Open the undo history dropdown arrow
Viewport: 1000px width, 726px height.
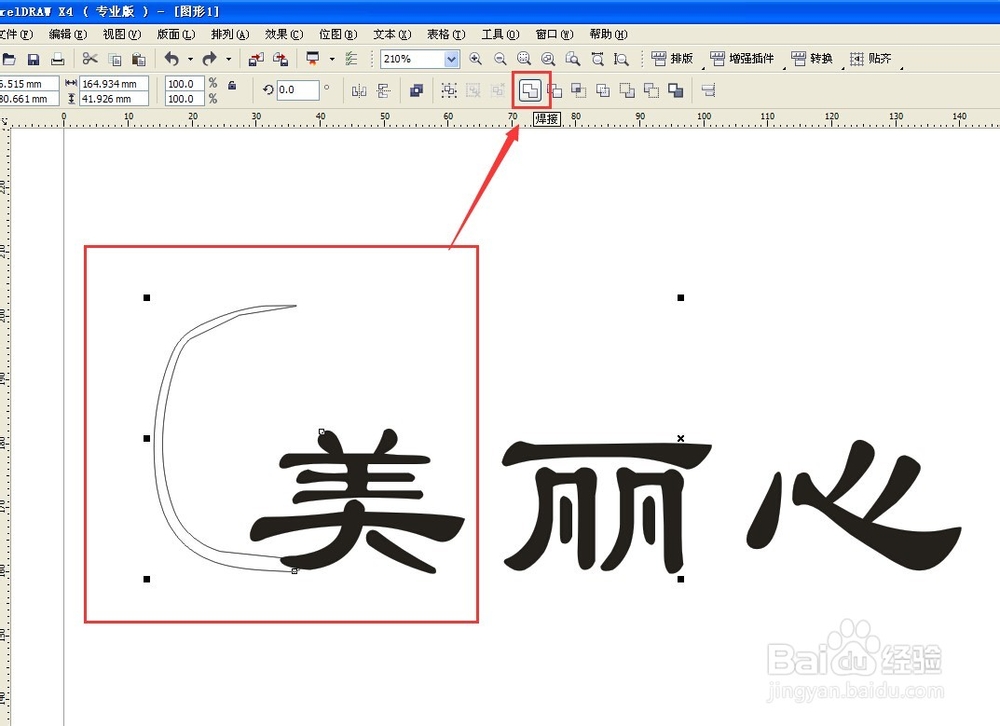pyautogui.click(x=190, y=59)
